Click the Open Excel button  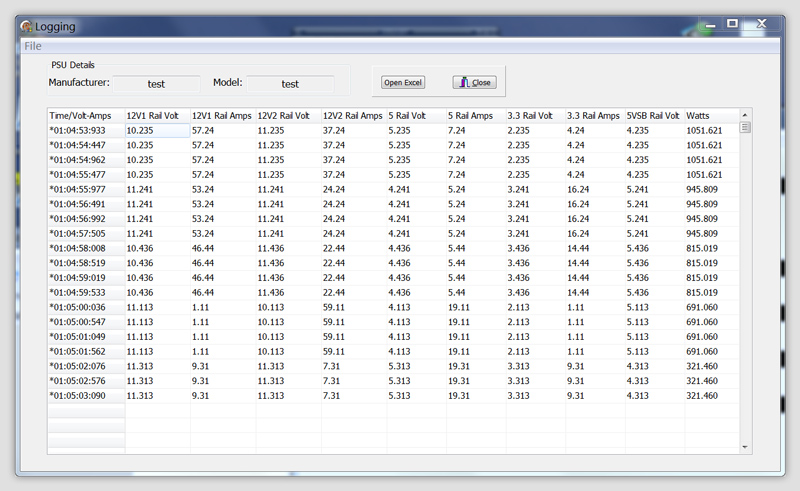click(403, 82)
